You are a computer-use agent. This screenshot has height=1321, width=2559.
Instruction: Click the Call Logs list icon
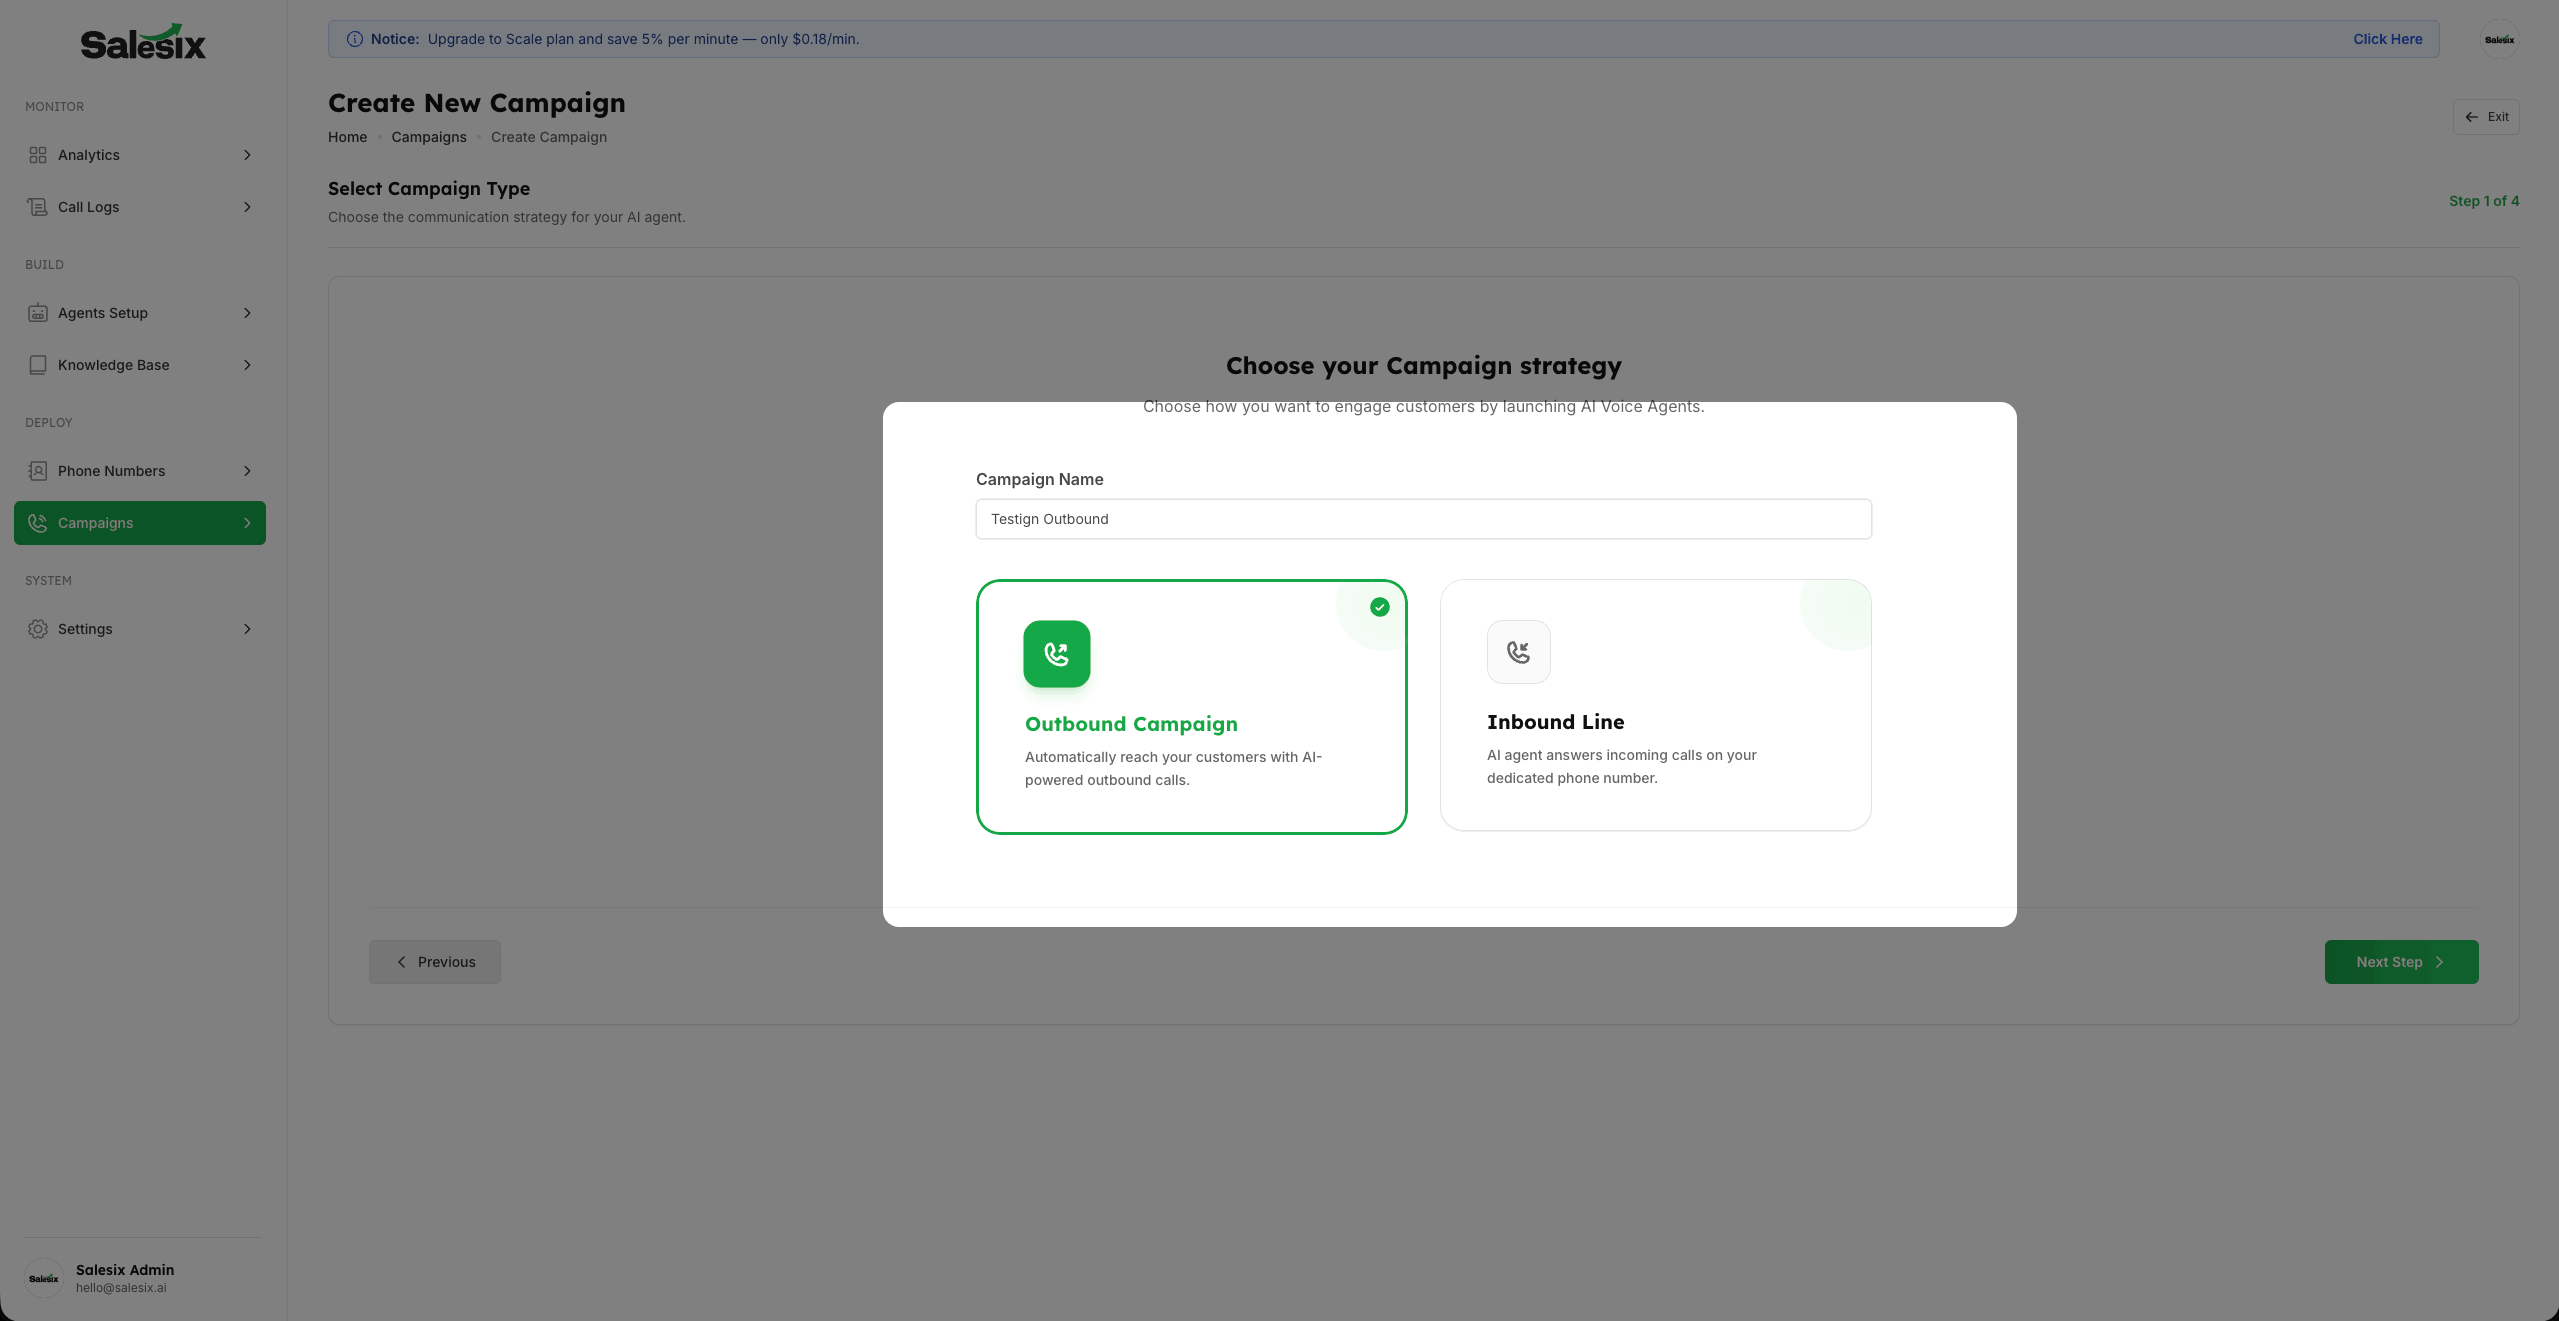pyautogui.click(x=38, y=207)
